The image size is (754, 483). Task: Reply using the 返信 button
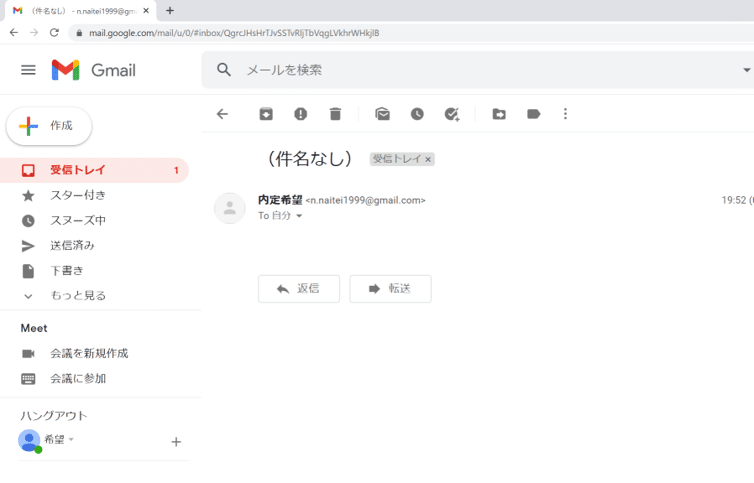[x=299, y=289]
